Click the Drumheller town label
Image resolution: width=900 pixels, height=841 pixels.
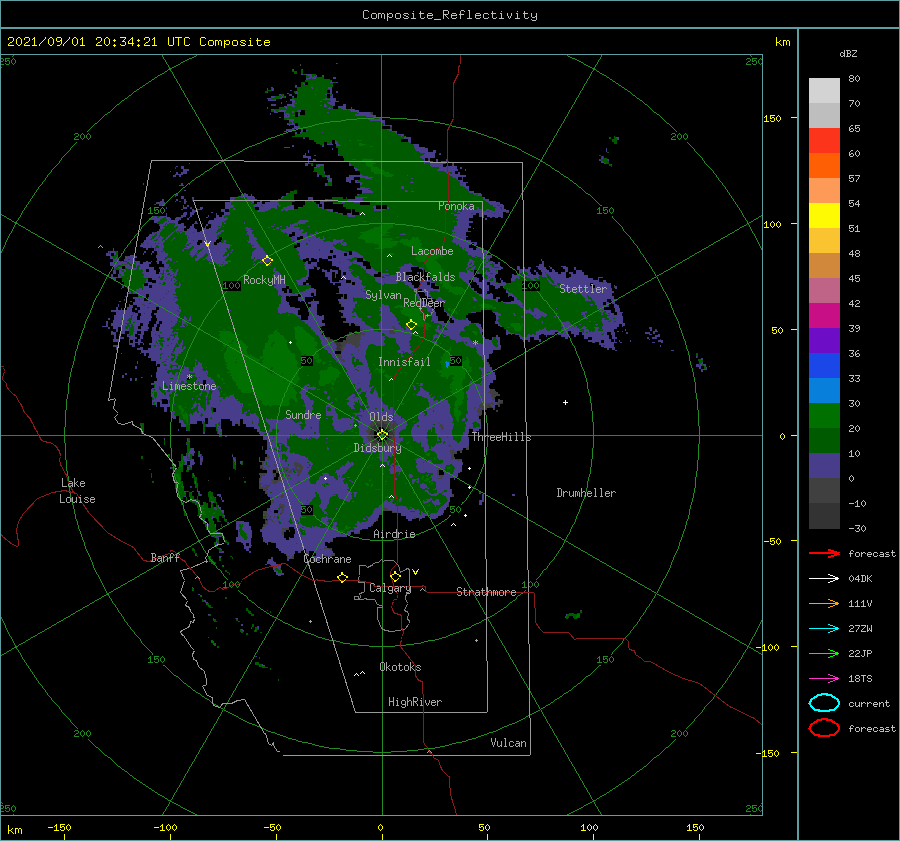click(586, 493)
